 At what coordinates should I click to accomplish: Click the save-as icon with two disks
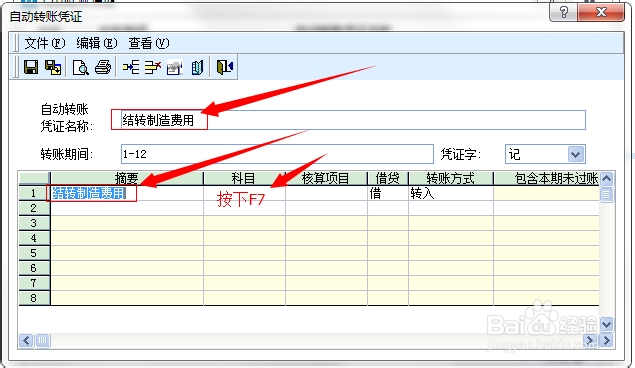point(53,67)
